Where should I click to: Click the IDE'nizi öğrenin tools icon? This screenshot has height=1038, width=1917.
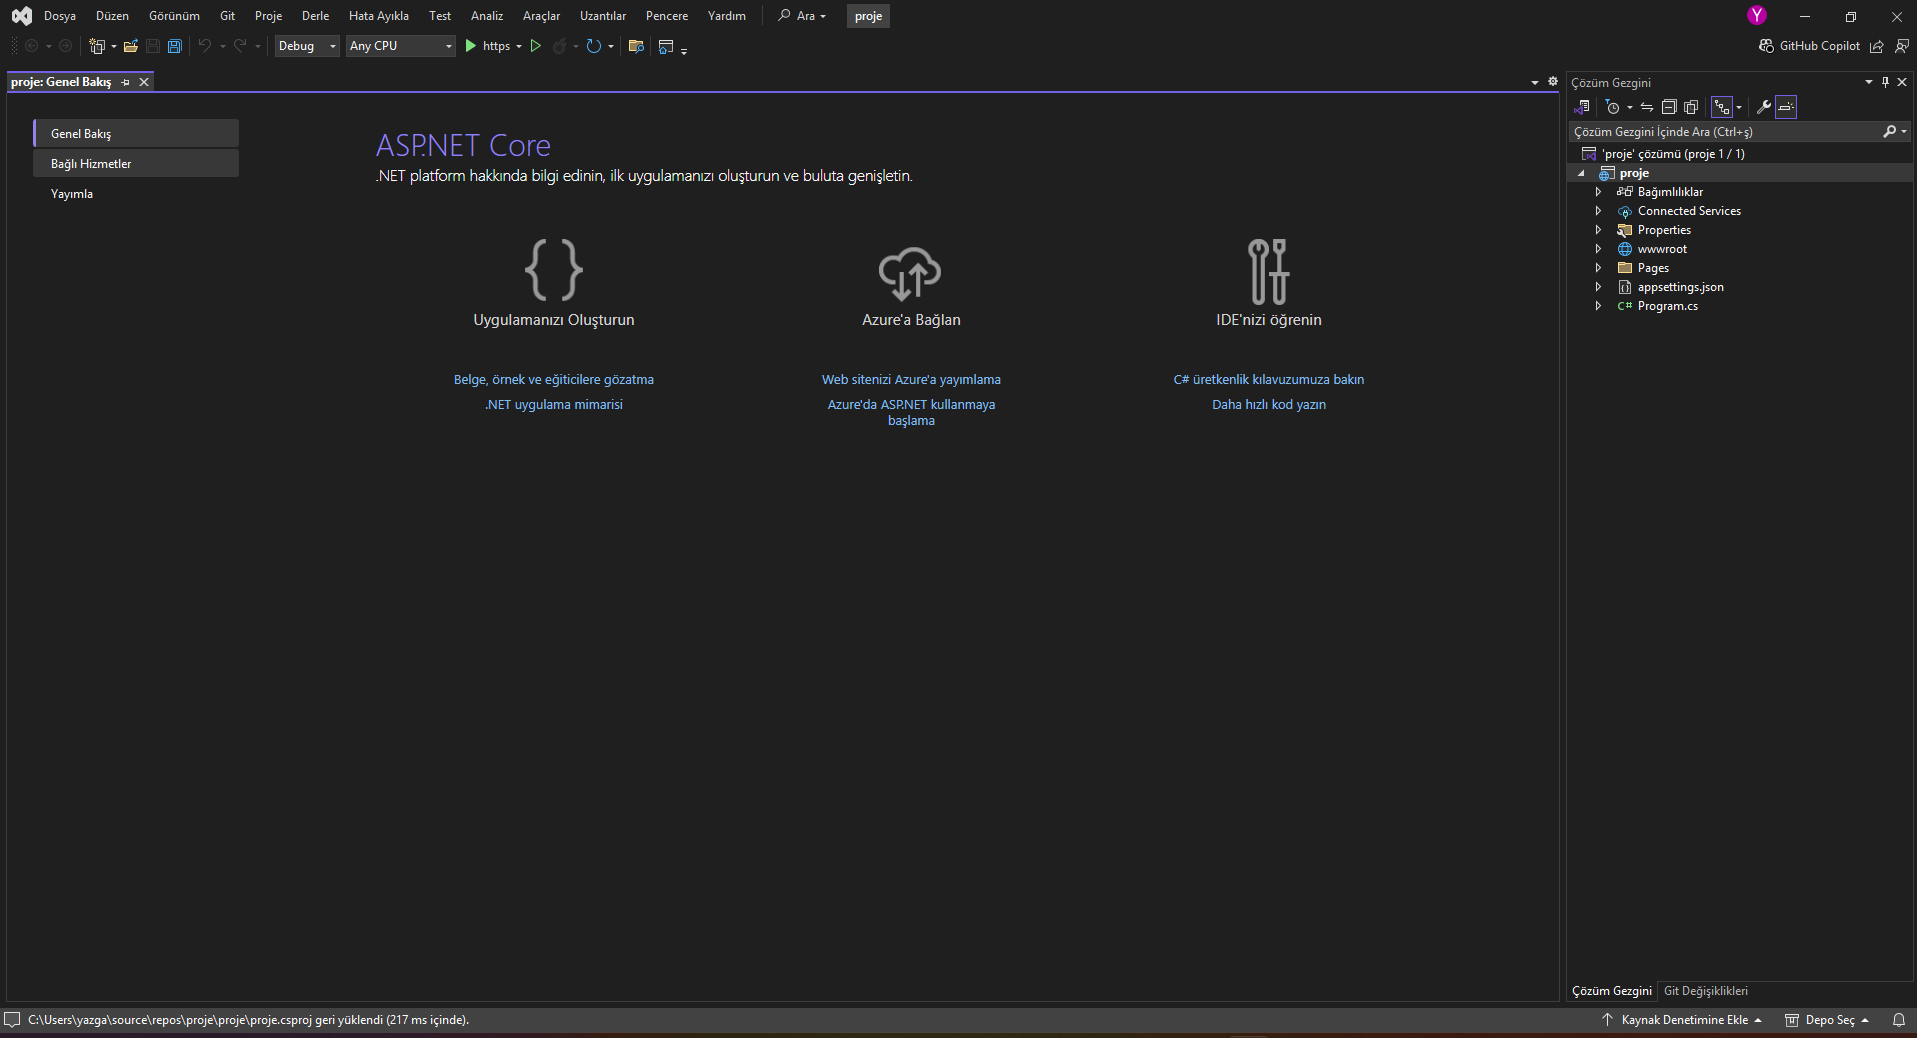tap(1268, 271)
